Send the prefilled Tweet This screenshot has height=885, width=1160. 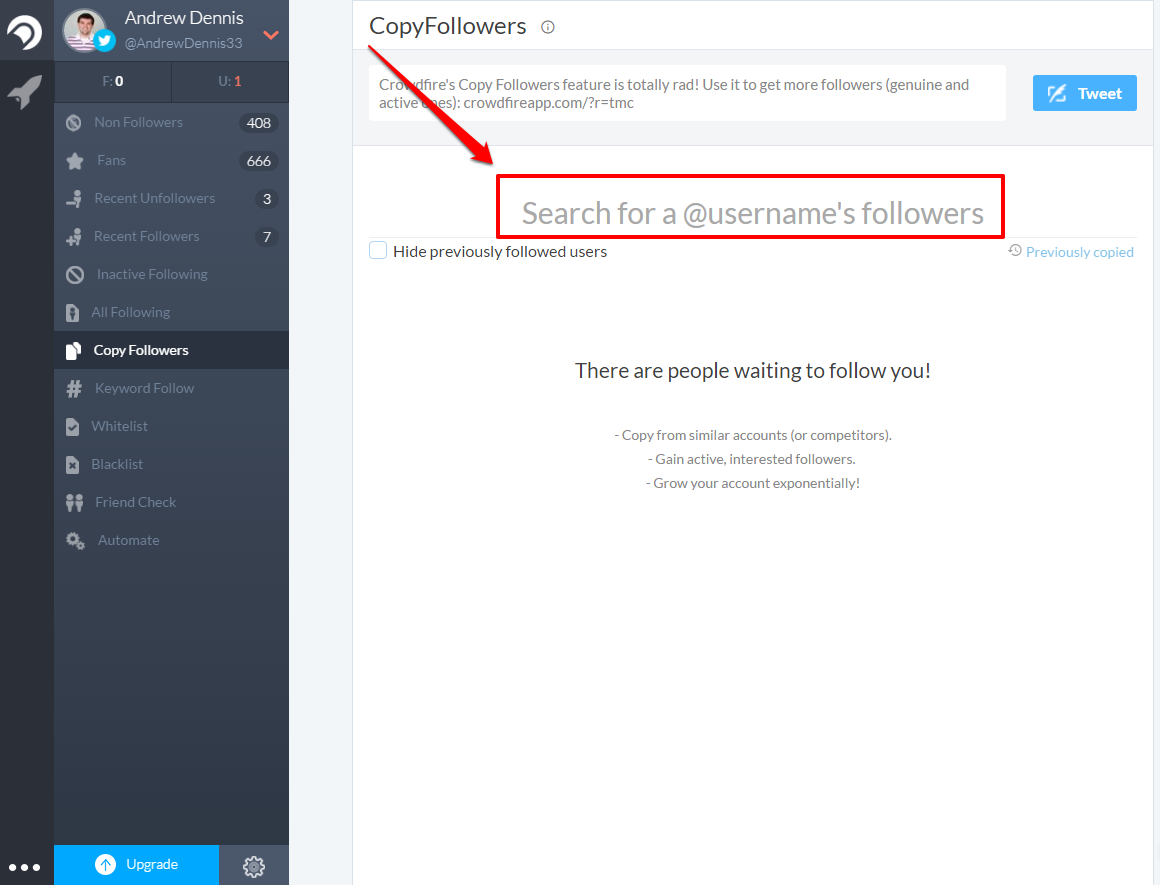[x=1084, y=92]
